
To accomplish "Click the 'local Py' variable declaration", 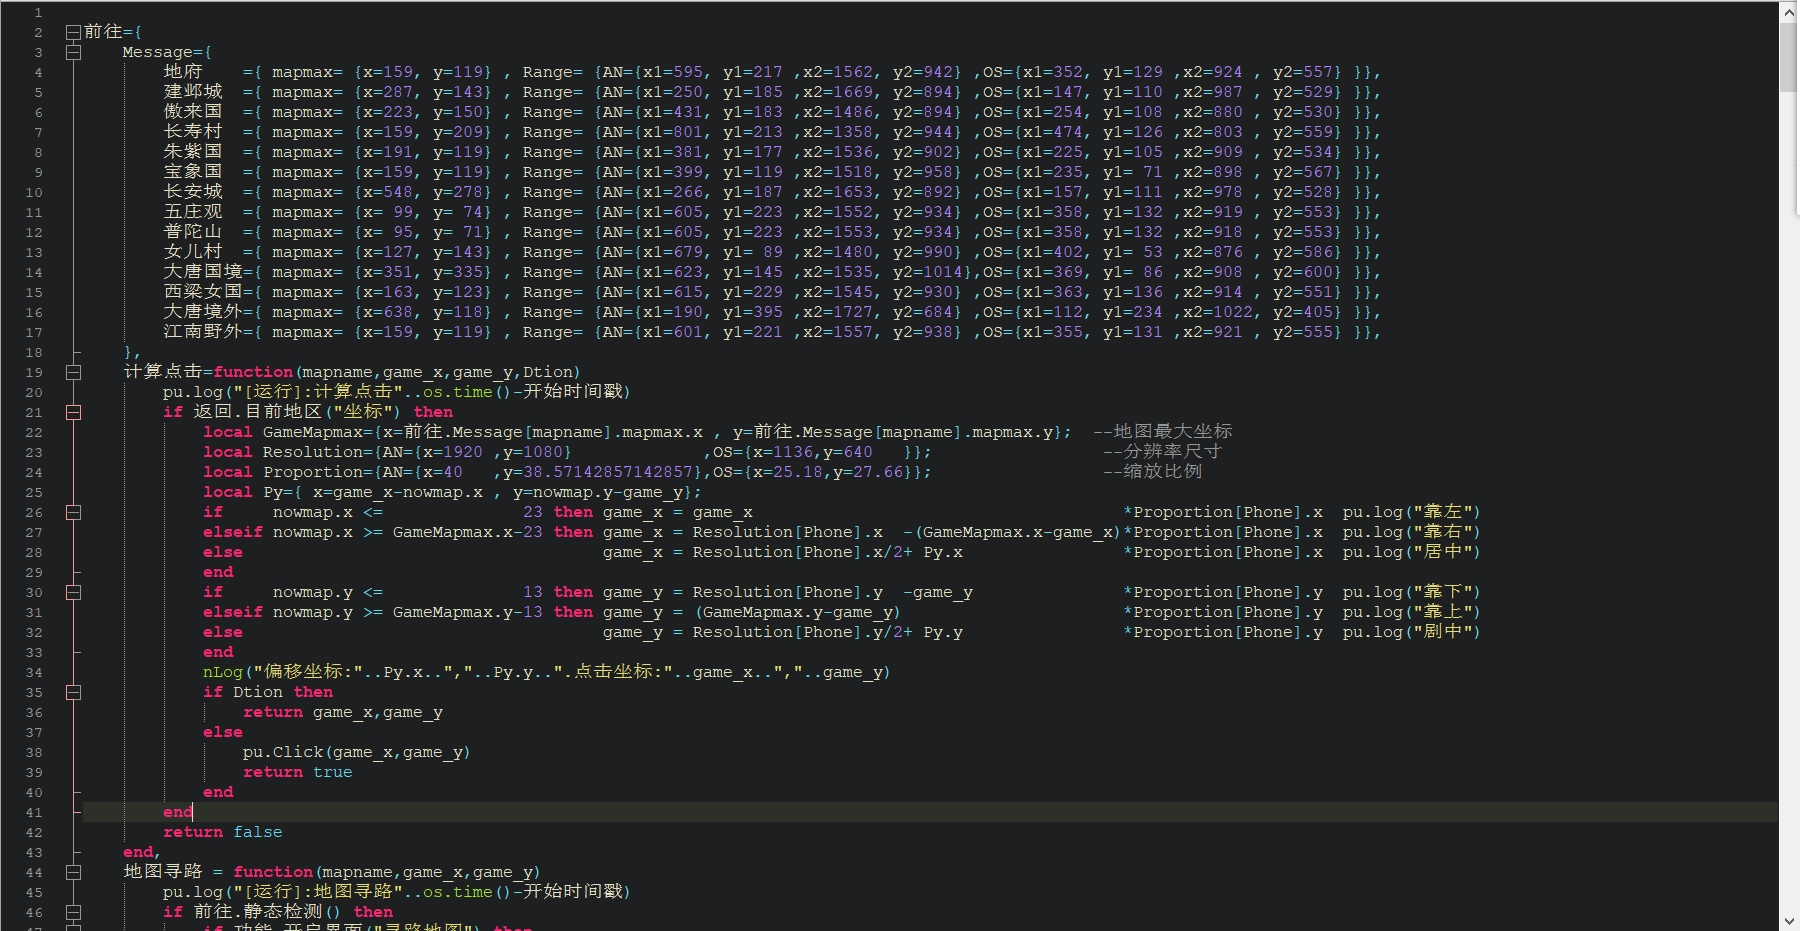I will [x=243, y=492].
